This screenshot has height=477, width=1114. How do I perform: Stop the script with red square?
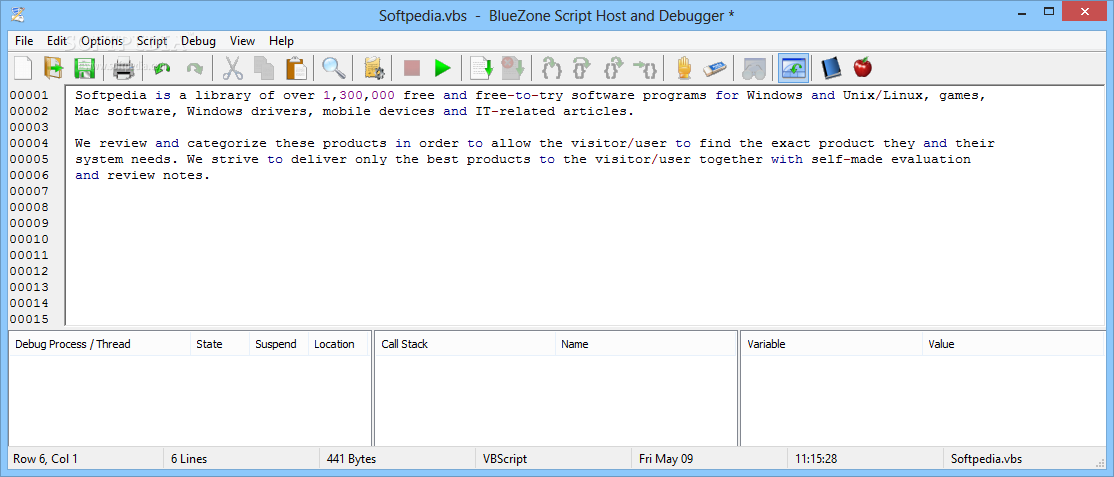point(412,68)
